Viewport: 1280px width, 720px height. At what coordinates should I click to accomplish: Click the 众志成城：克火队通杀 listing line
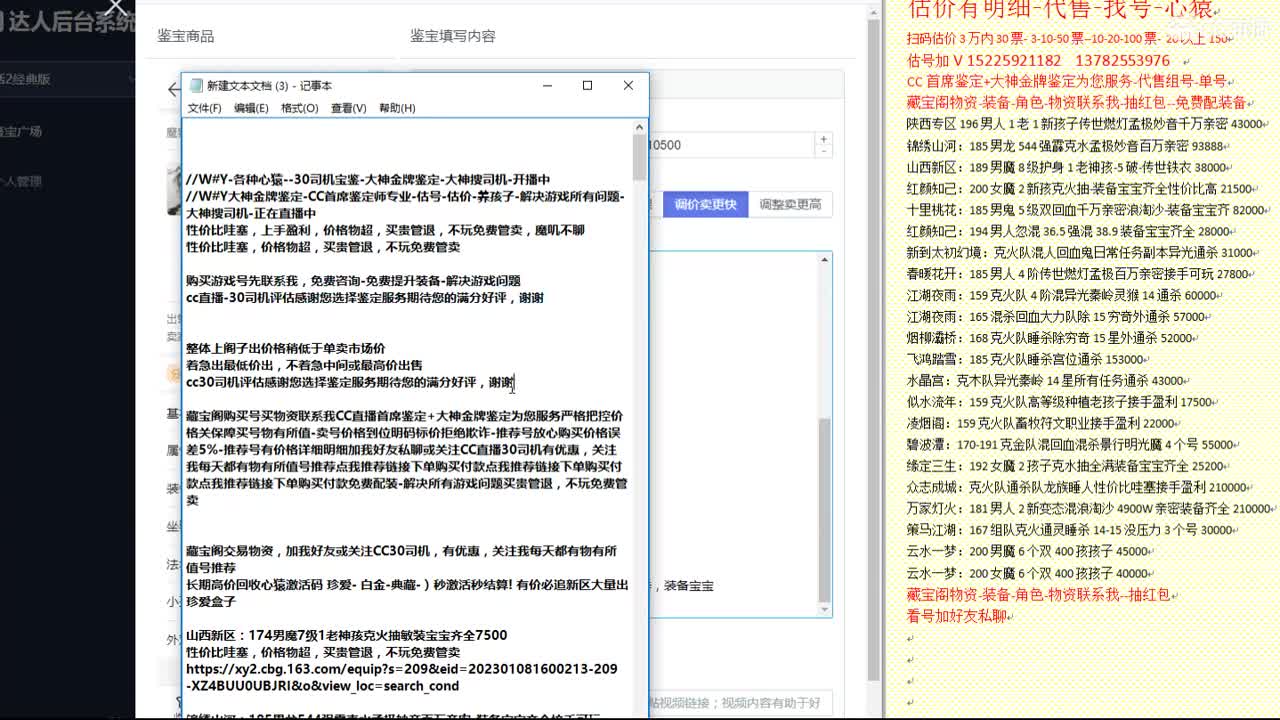tap(1076, 488)
